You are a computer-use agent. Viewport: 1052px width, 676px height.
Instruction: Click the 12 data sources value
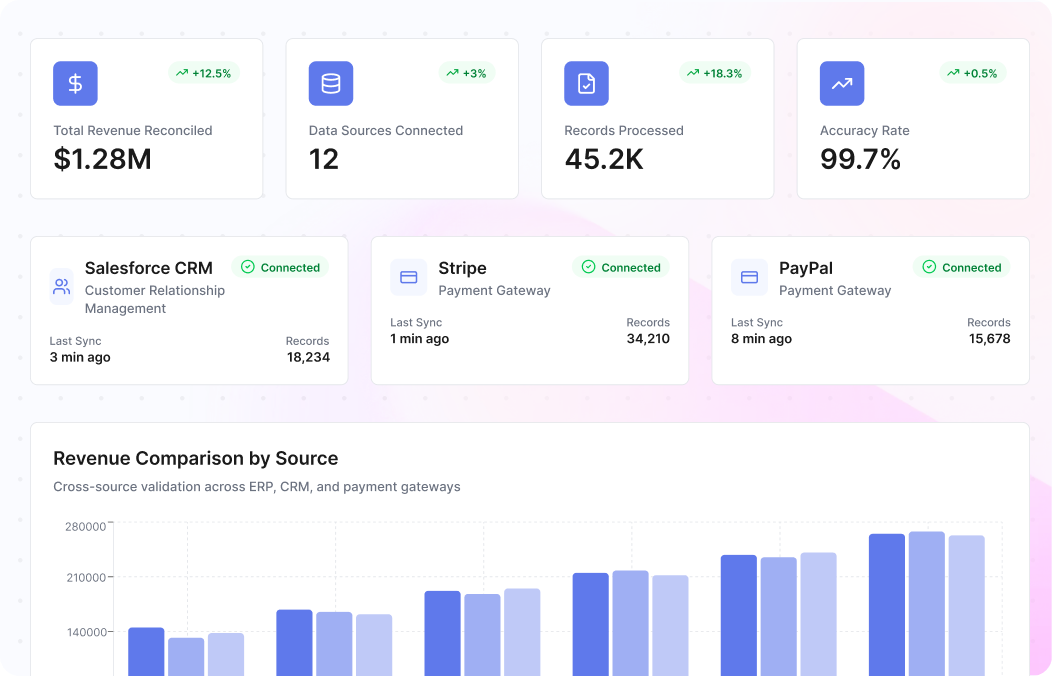(x=323, y=159)
